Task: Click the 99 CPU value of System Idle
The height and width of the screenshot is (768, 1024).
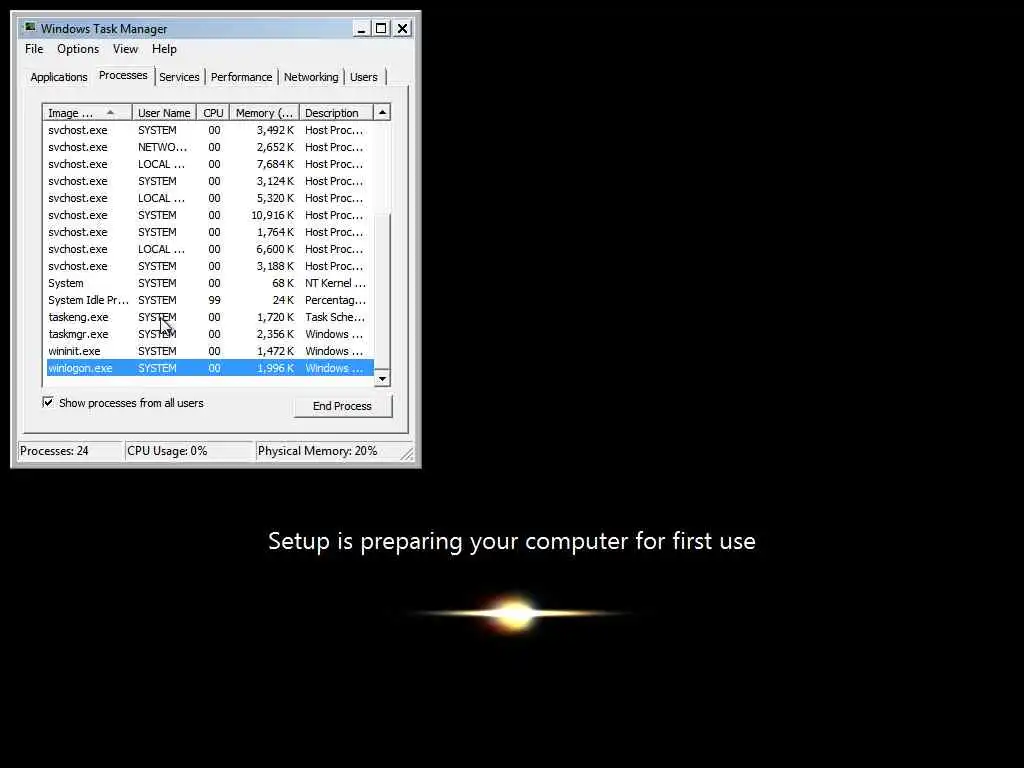Action: pyautogui.click(x=214, y=300)
